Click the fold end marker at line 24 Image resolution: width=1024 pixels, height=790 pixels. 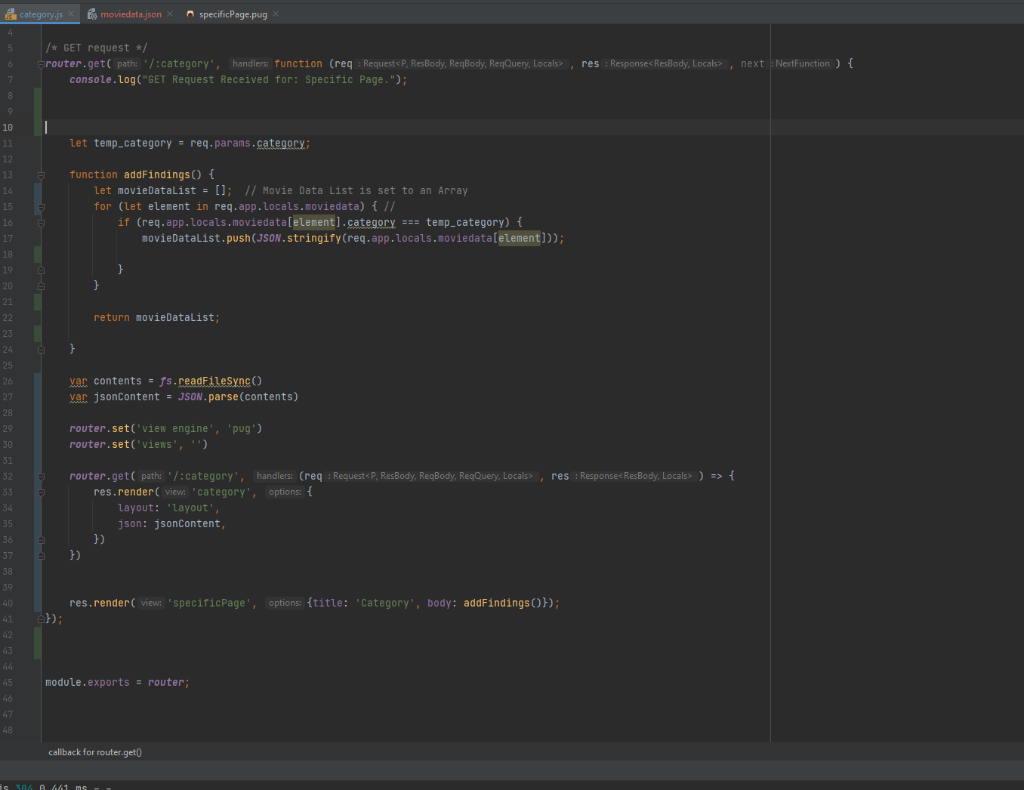pos(41,350)
